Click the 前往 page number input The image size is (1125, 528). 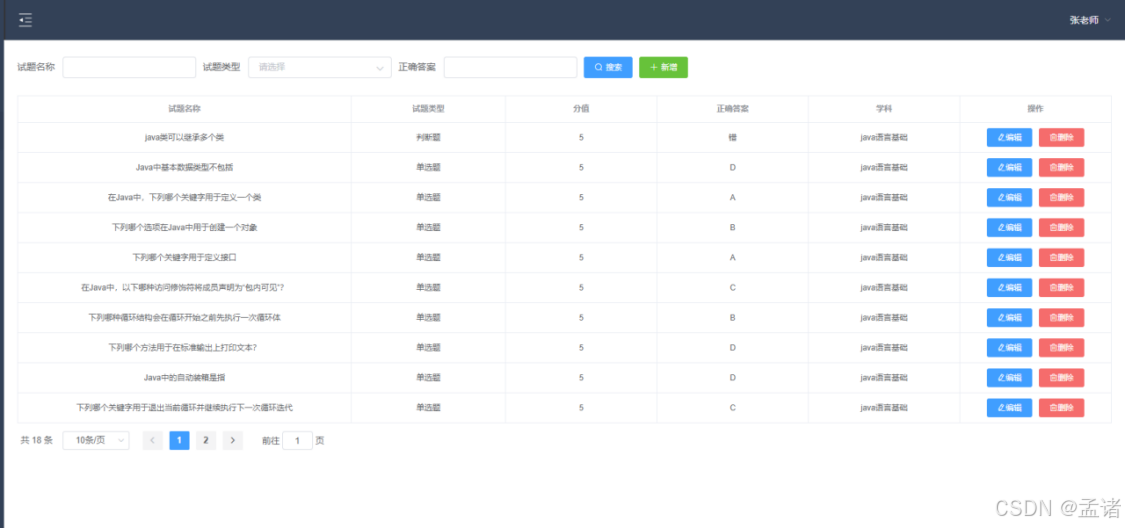(298, 440)
